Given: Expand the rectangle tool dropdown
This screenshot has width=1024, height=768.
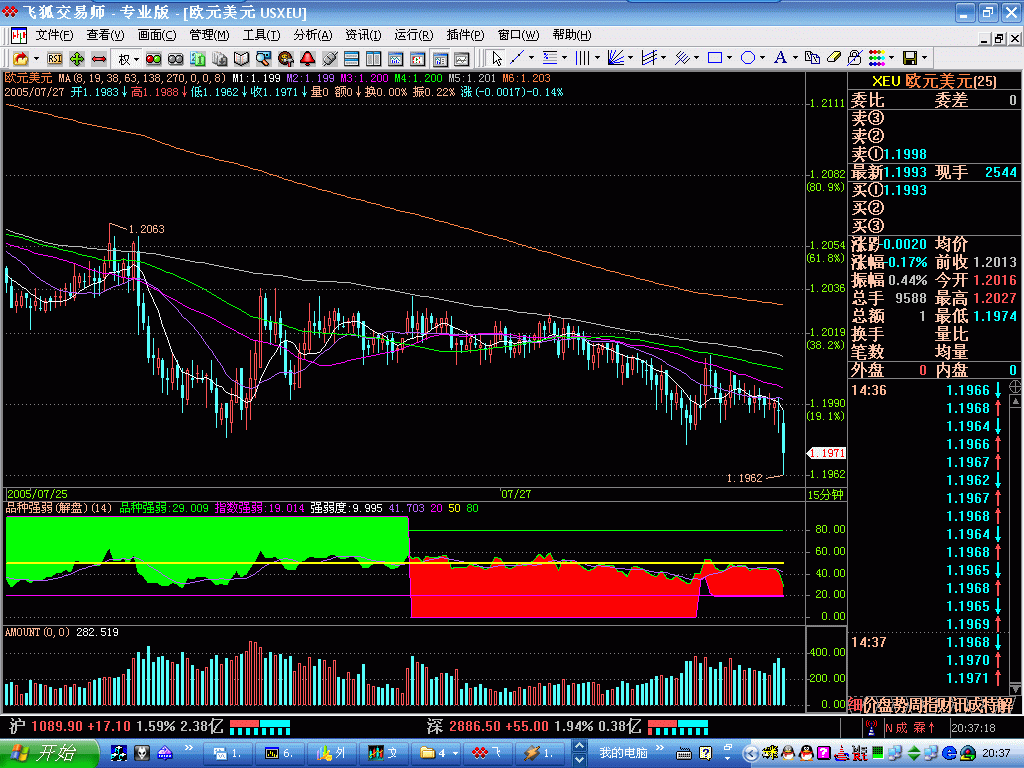Looking at the screenshot, I should click(729, 59).
